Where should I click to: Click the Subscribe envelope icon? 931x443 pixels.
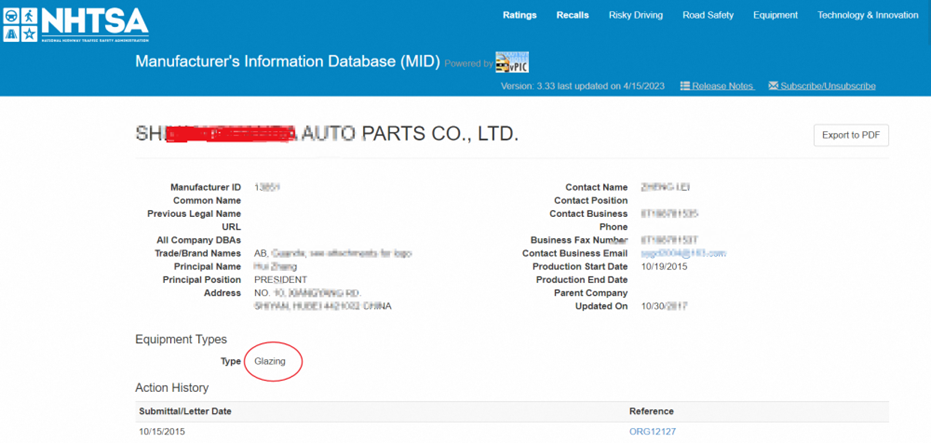pyautogui.click(x=773, y=86)
